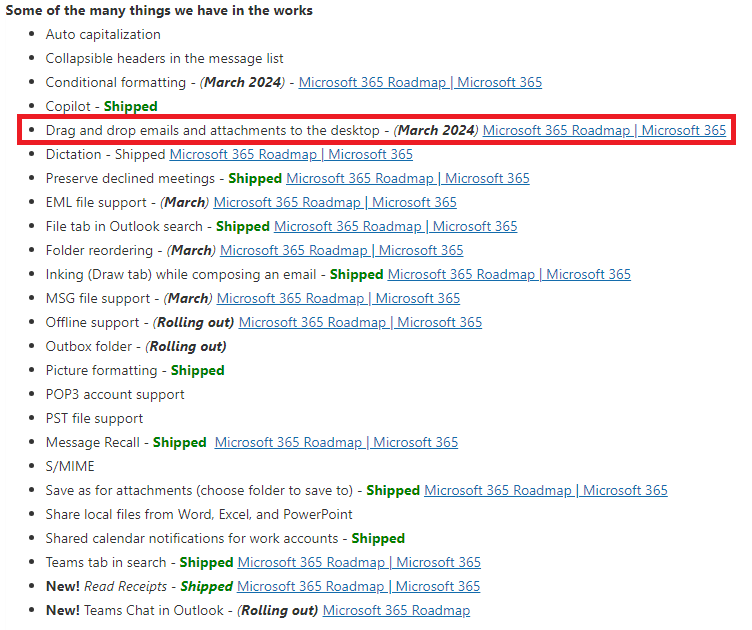This screenshot has height=630, width=752.
Task: Click the 'Preserve declined meetings' text
Action: coord(130,178)
